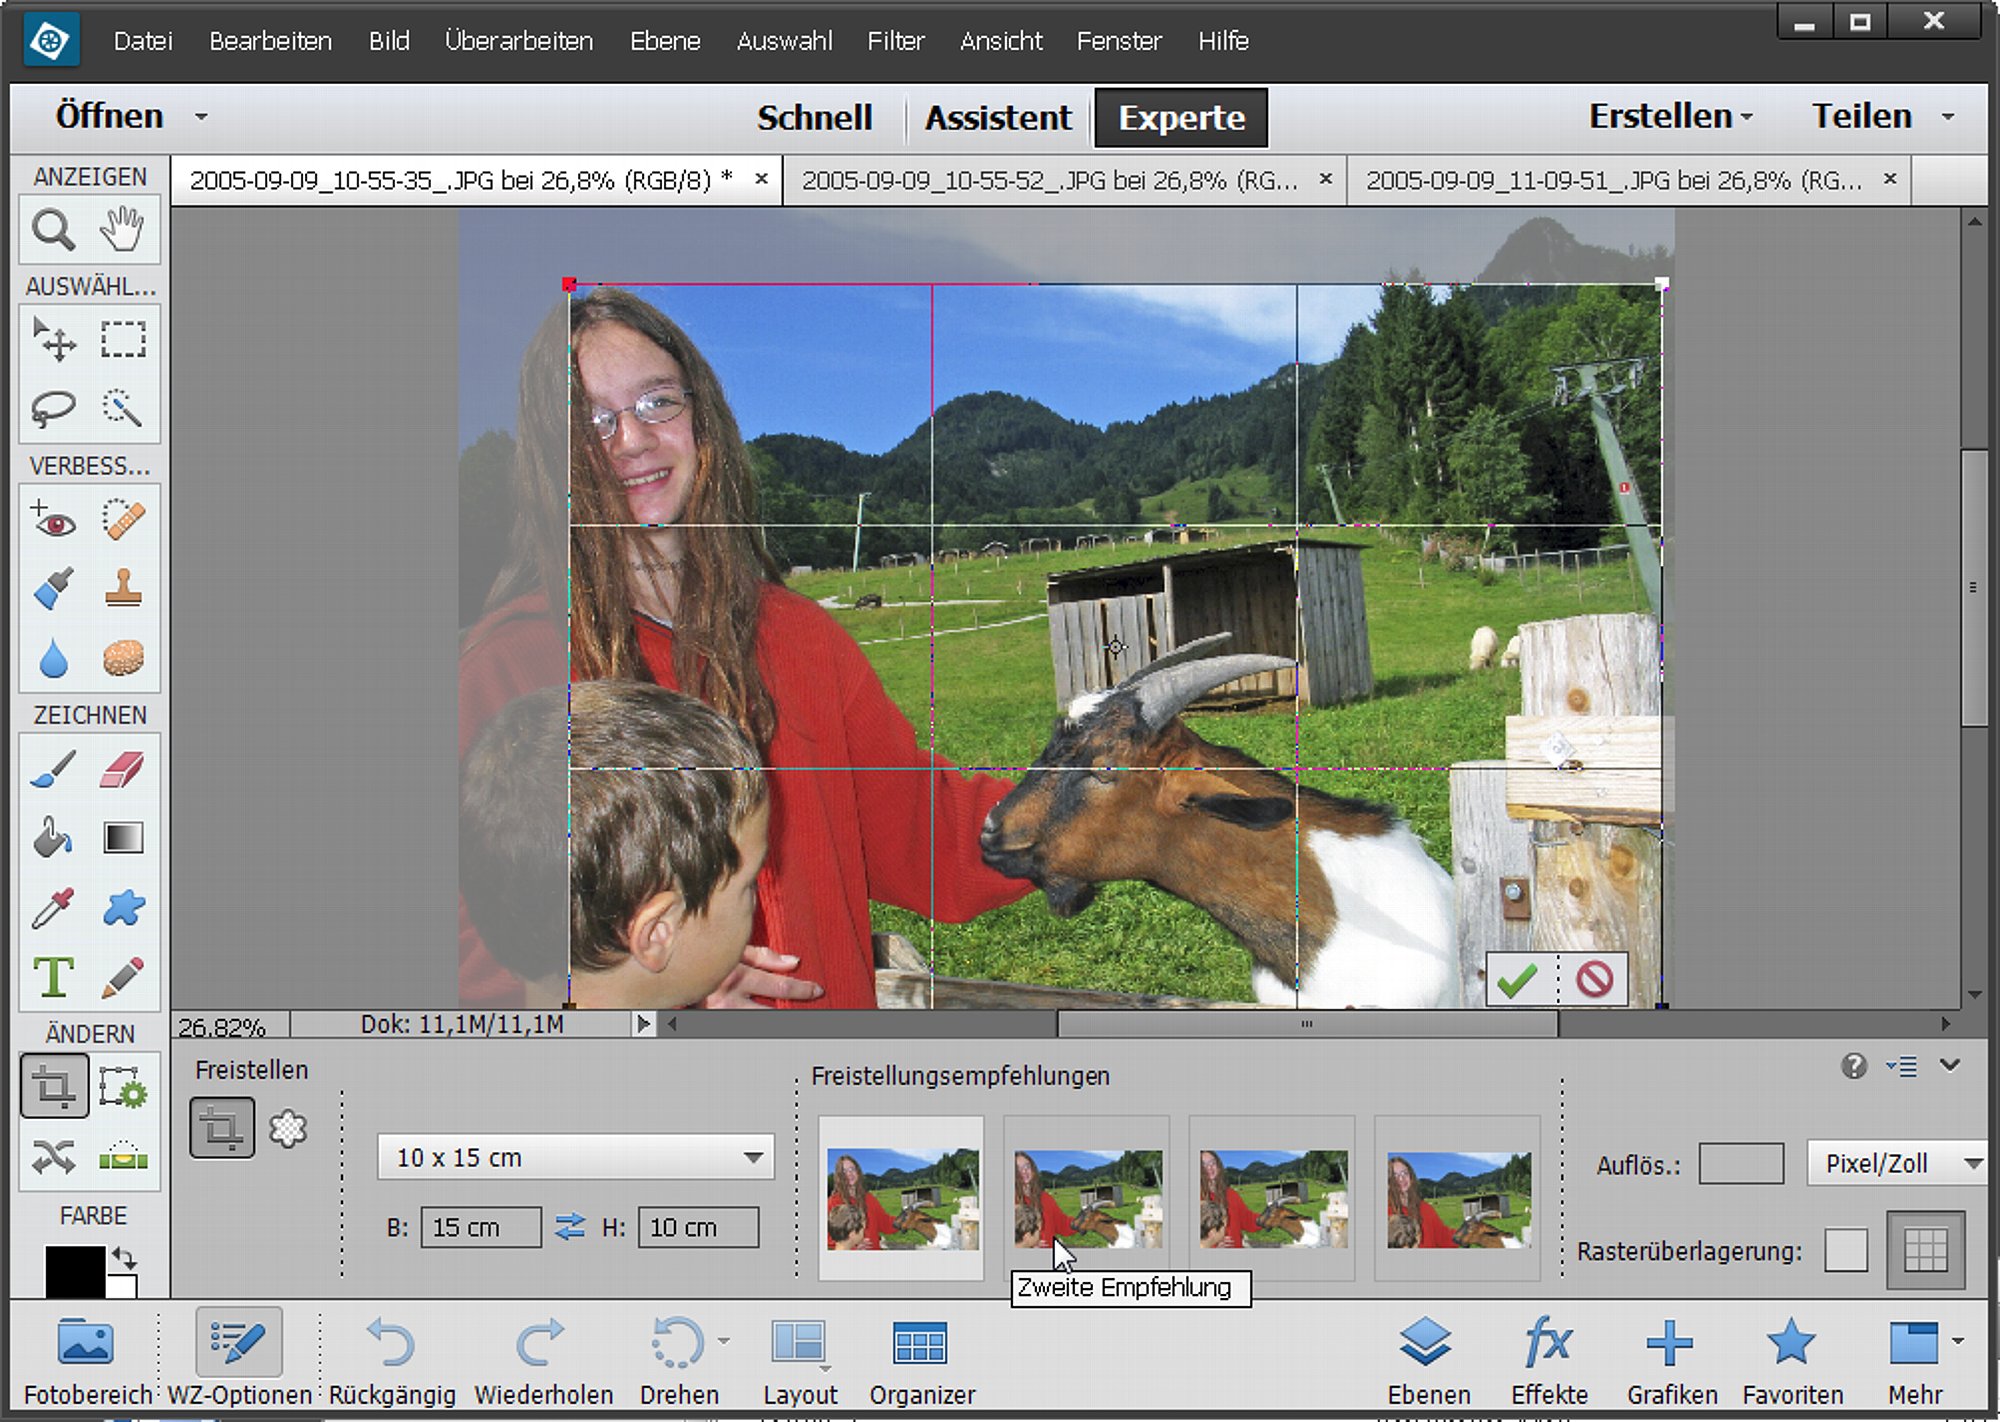
Task: Select rule of thirds grid overlay
Action: [1925, 1250]
